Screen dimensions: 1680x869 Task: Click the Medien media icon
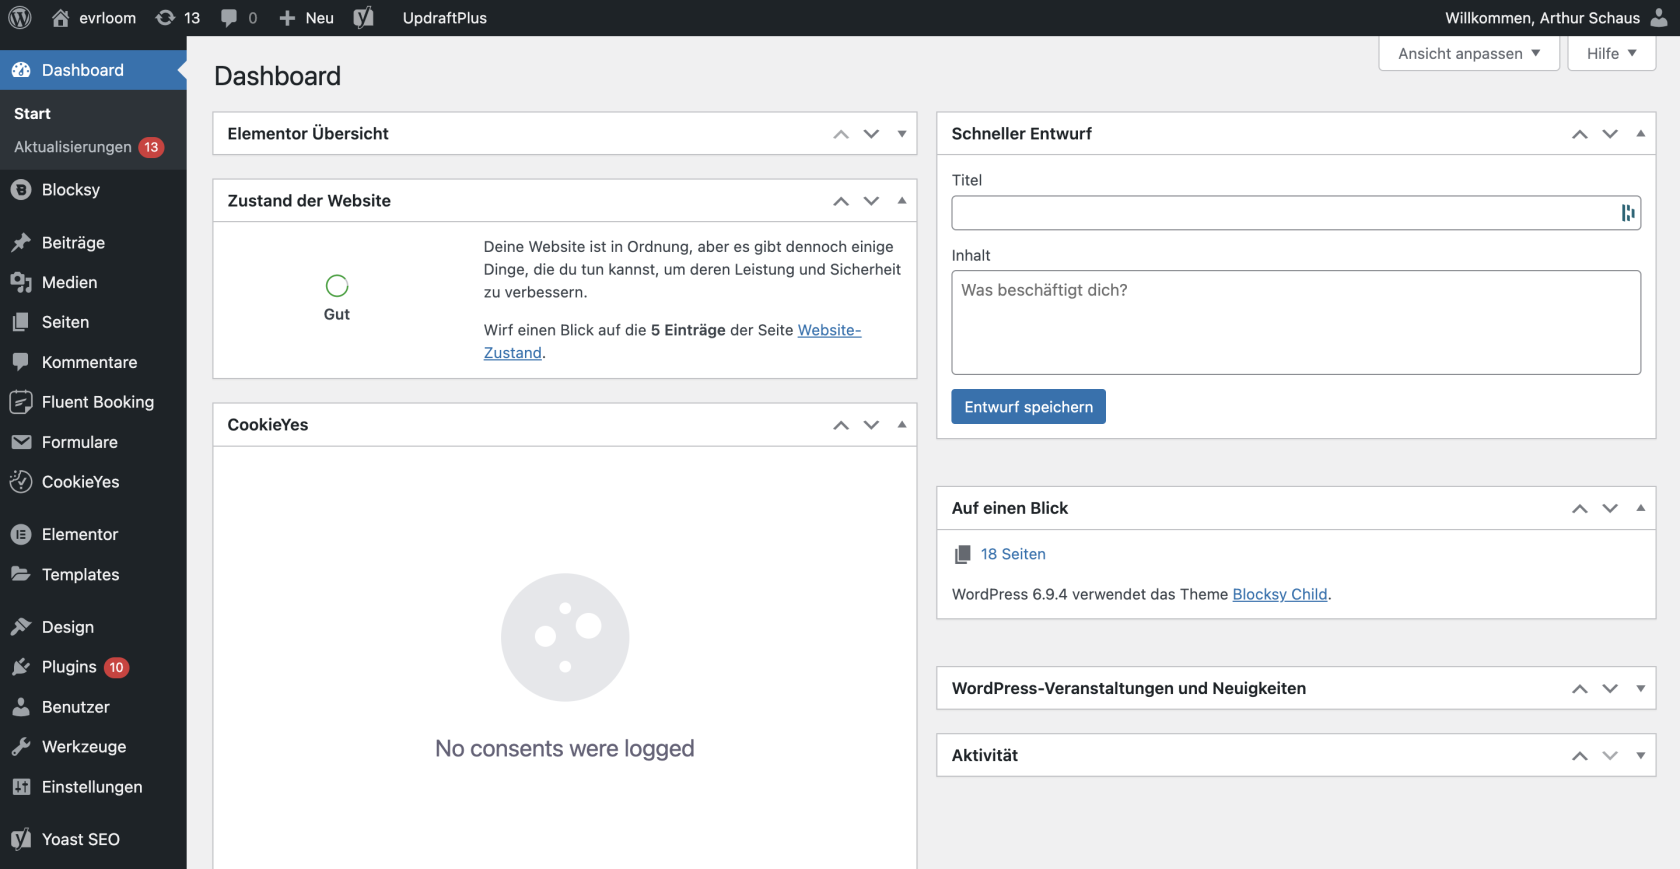coord(21,283)
